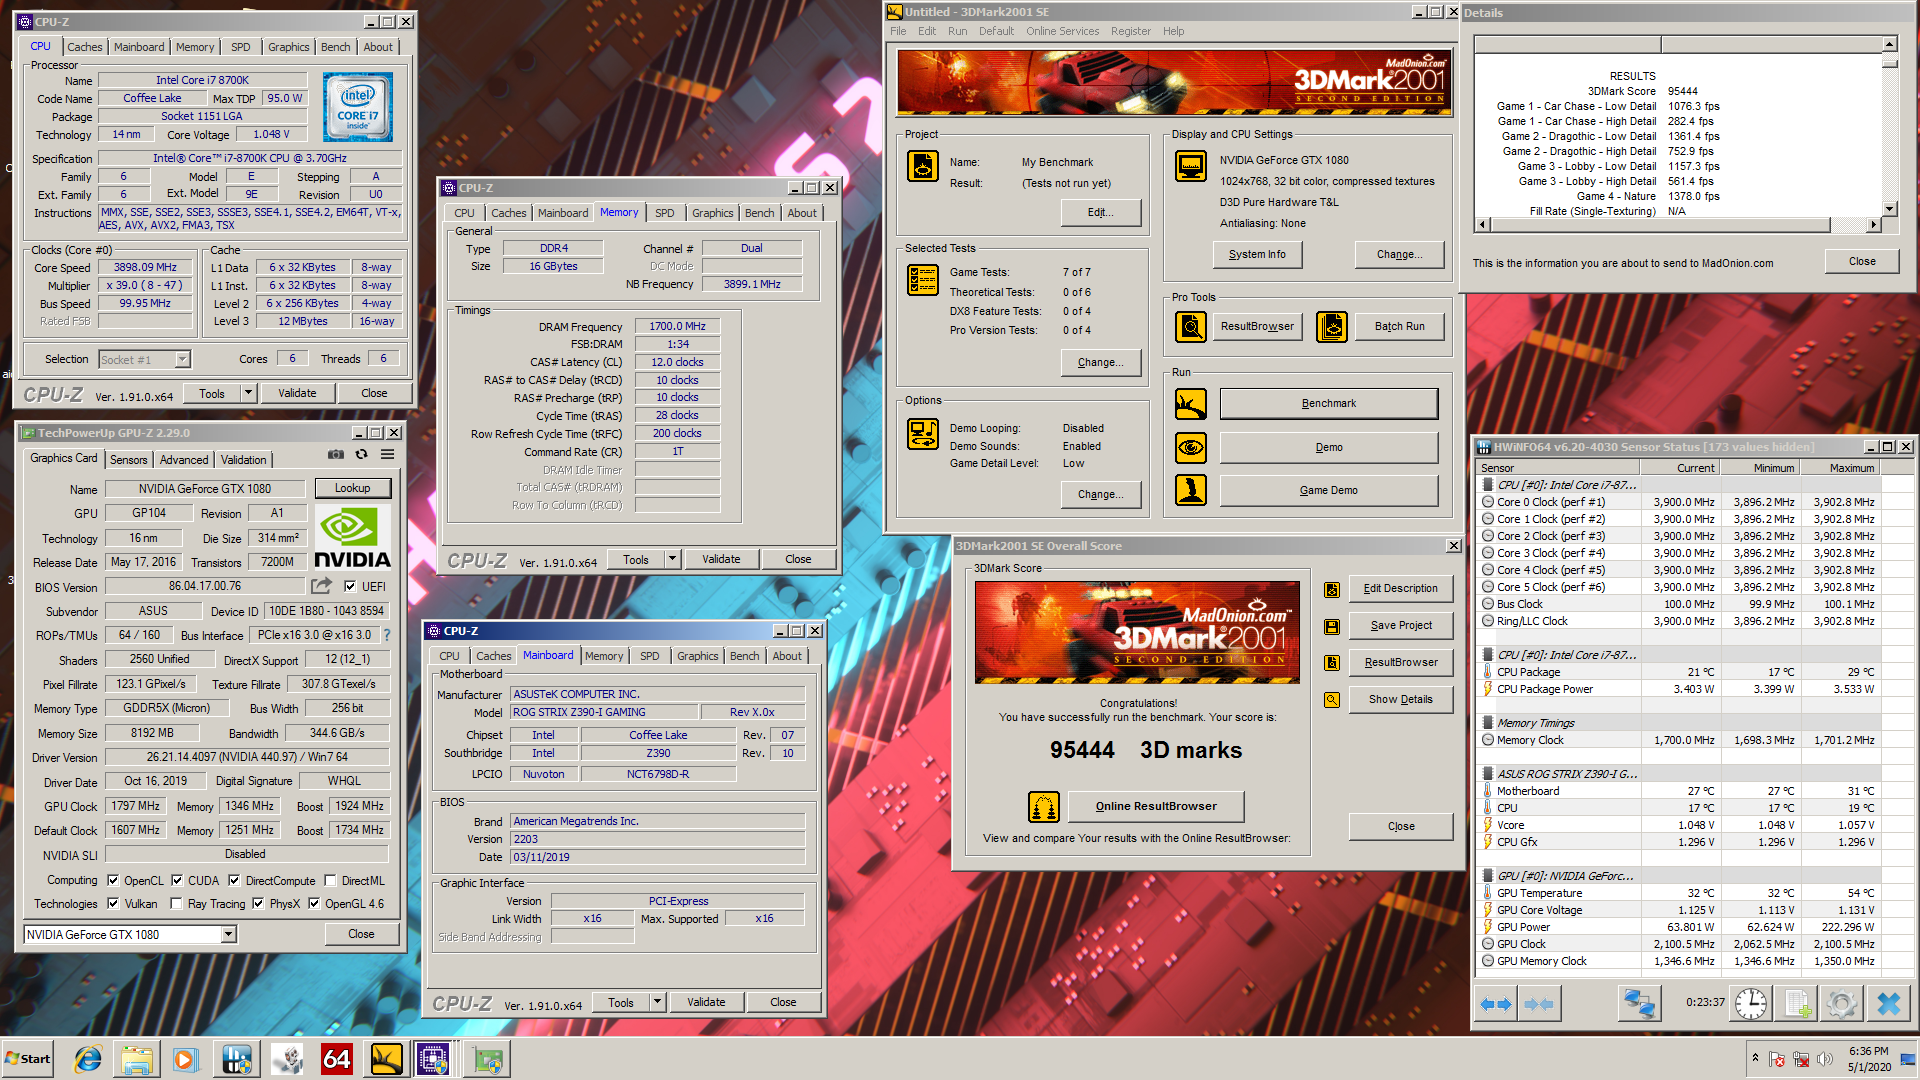Open HWiNFO sensor settings gear icon
Viewport: 1920px width, 1080px height.
[x=1842, y=1003]
